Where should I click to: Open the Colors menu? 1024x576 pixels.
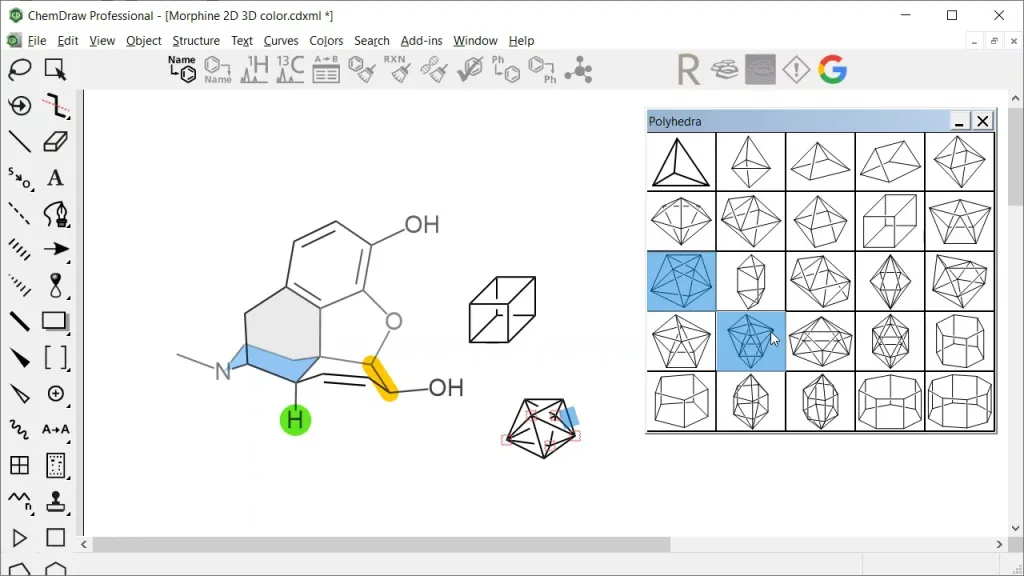(x=326, y=41)
